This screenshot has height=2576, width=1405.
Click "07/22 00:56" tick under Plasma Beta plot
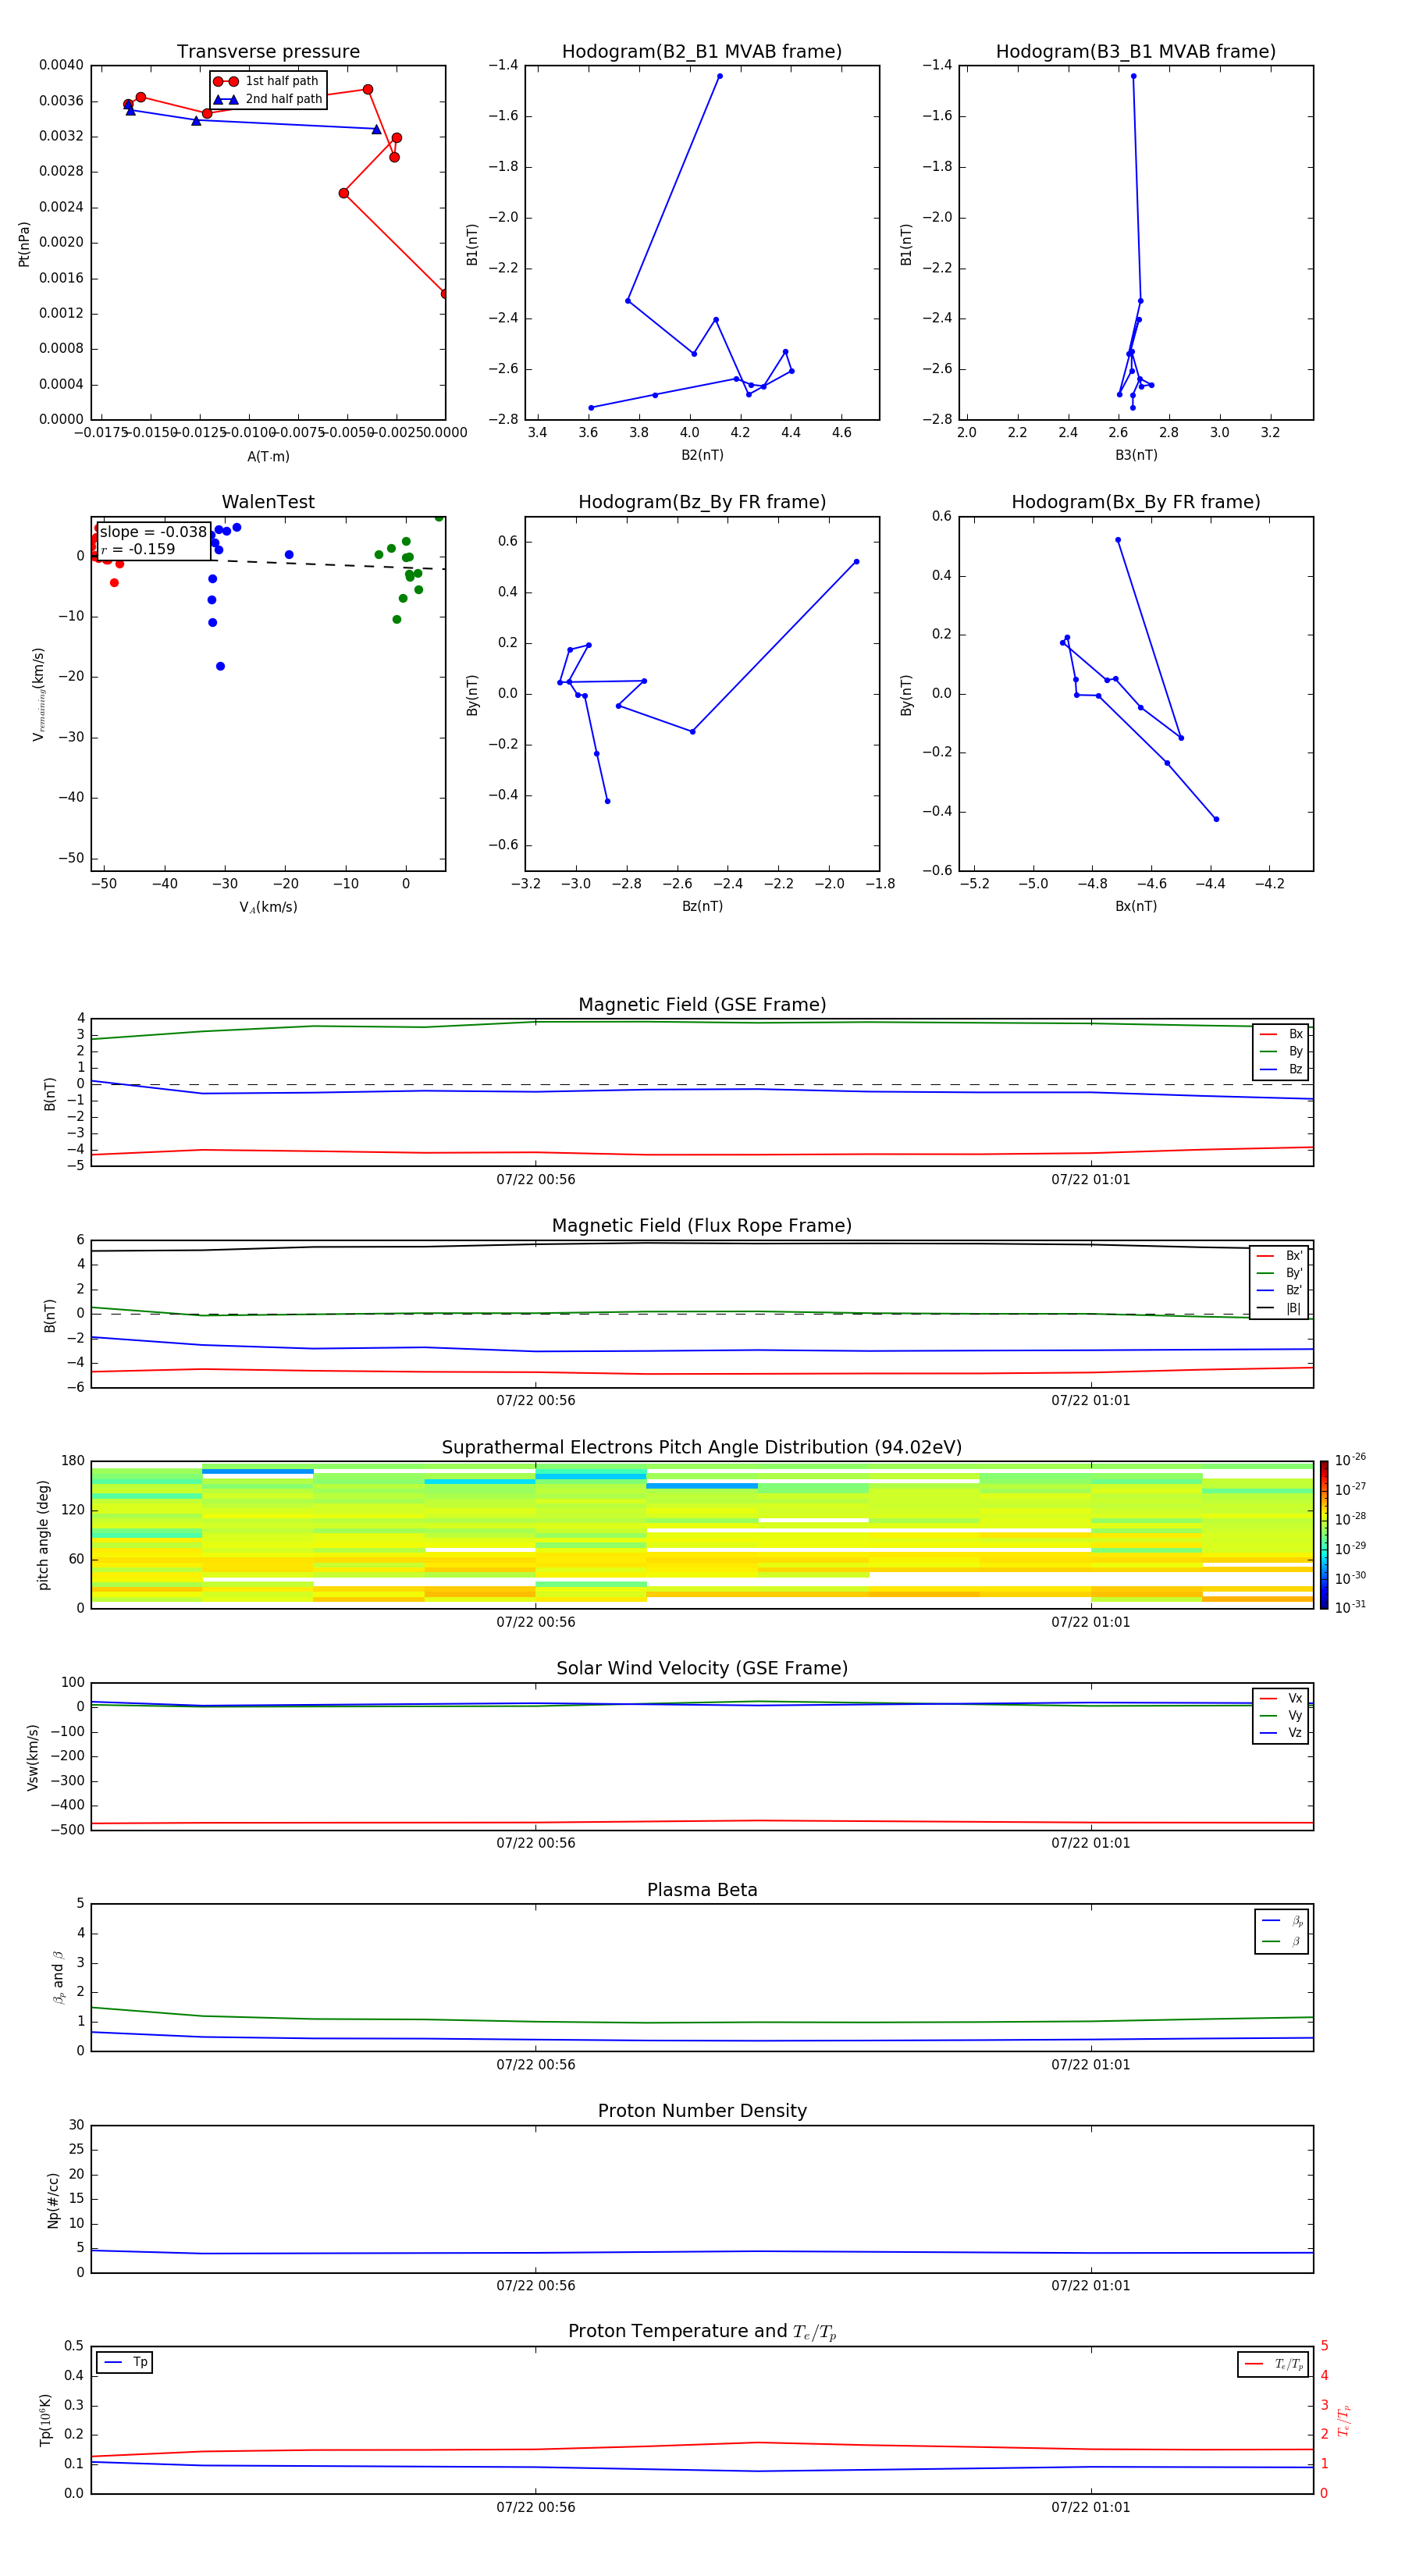pos(536,2065)
